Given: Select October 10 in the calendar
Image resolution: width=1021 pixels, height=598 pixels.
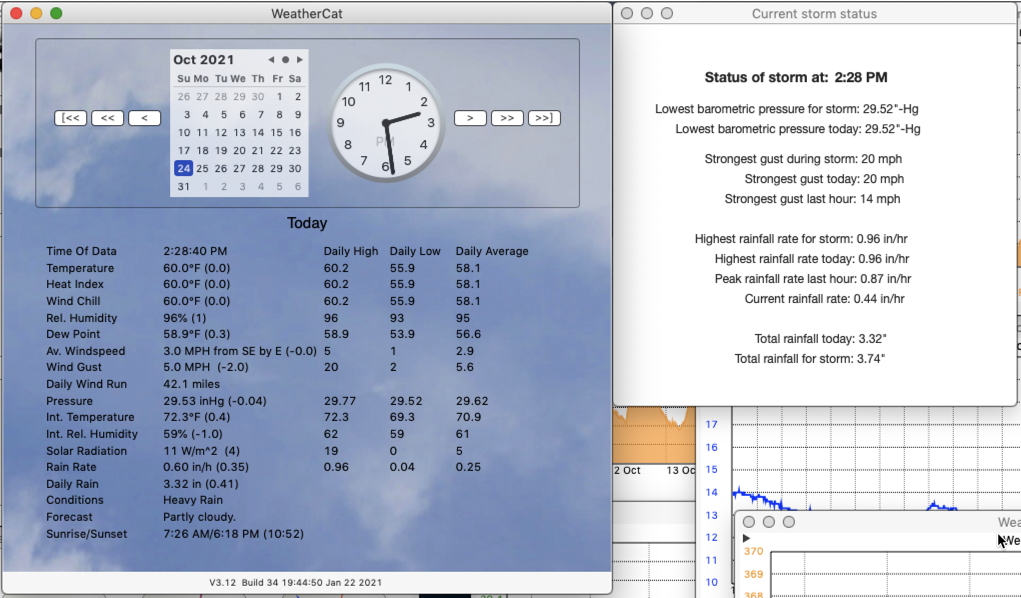Looking at the screenshot, I should point(184,132).
